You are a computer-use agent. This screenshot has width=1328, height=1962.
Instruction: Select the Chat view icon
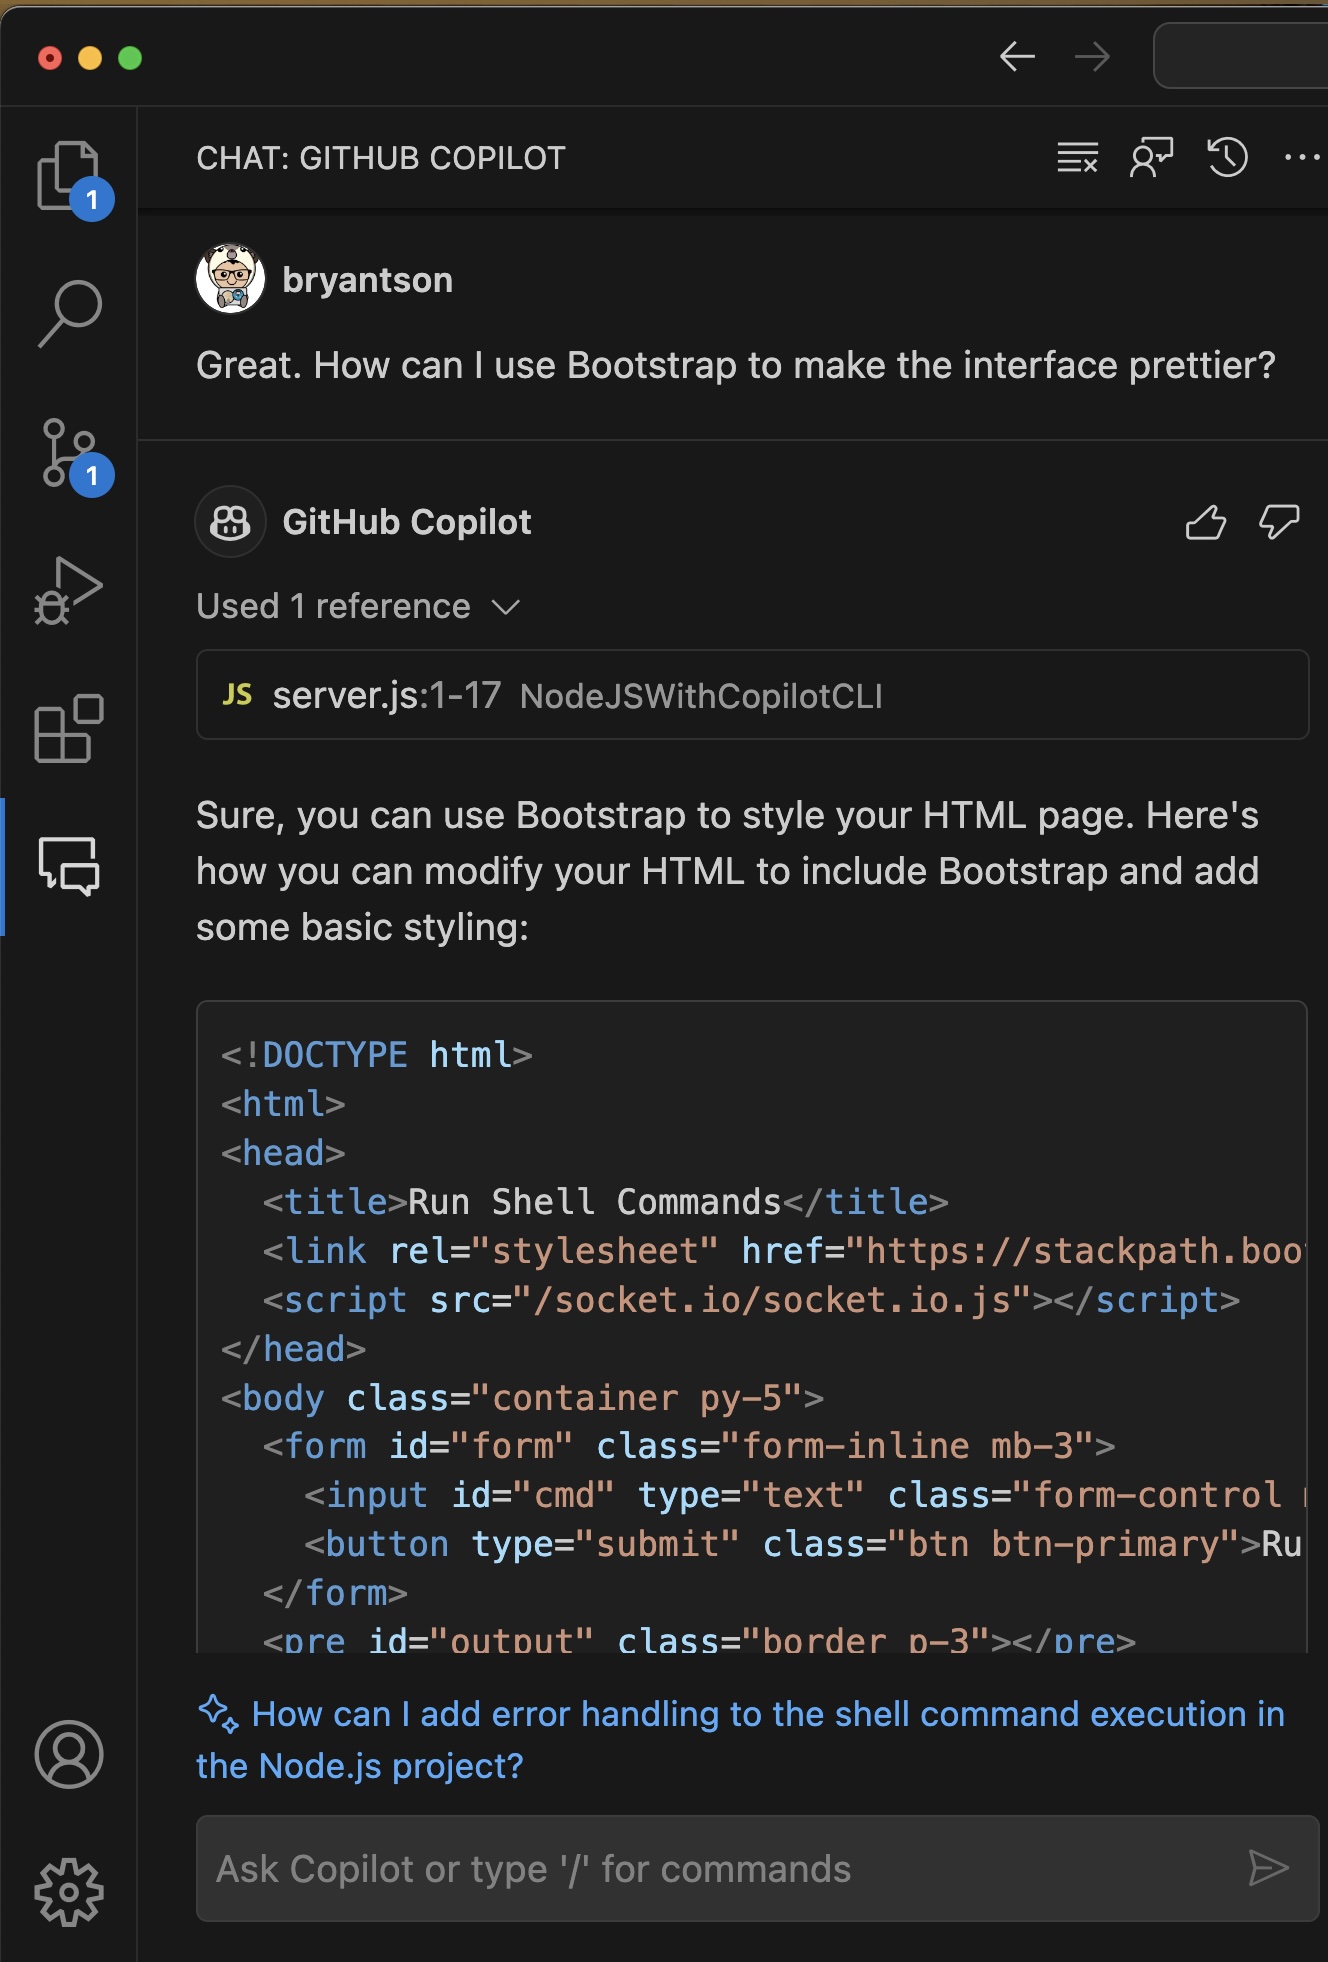pos(69,865)
